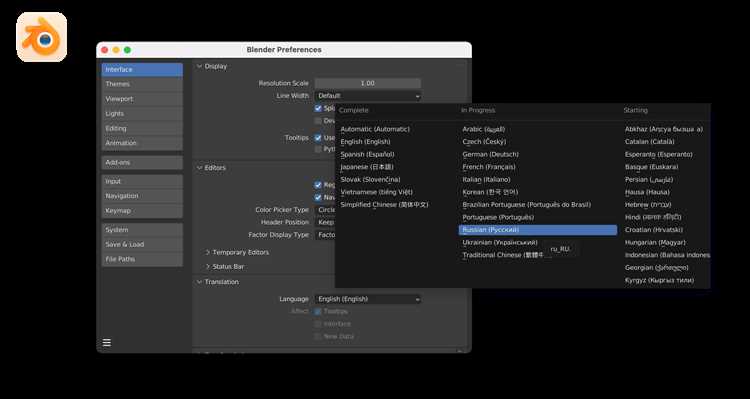
Task: Toggle the Python Tooltips checkbox
Action: click(318, 149)
